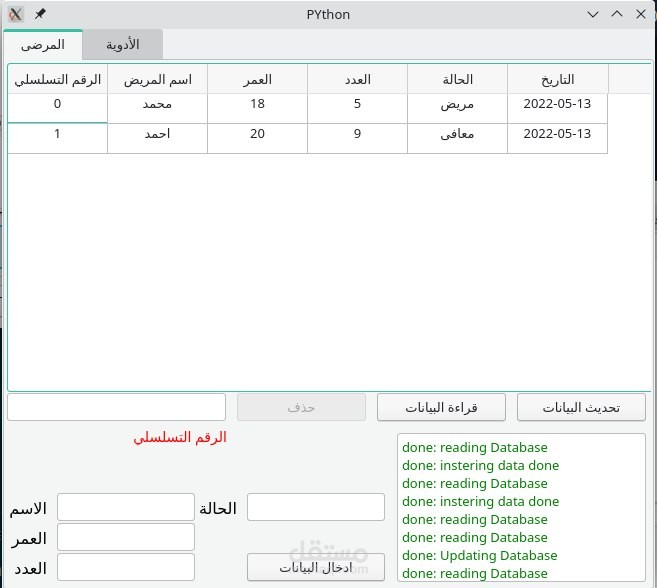Click the قراءة البيانات button
This screenshot has height=588, width=657.
[441, 407]
